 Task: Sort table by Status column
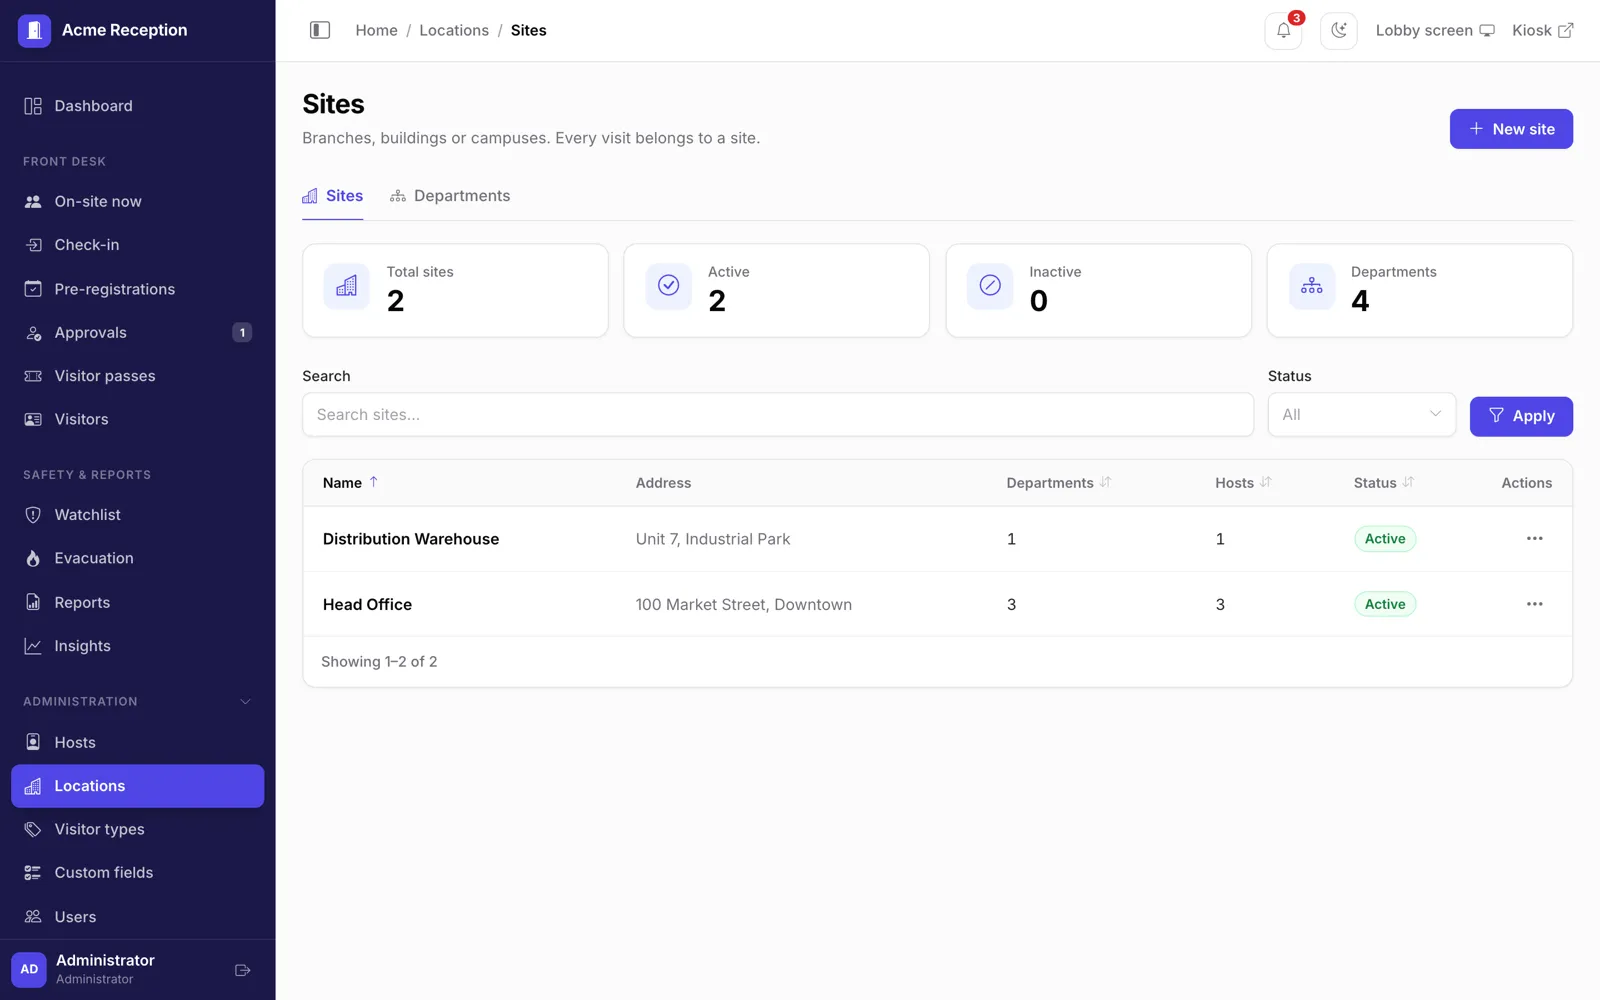point(1384,483)
